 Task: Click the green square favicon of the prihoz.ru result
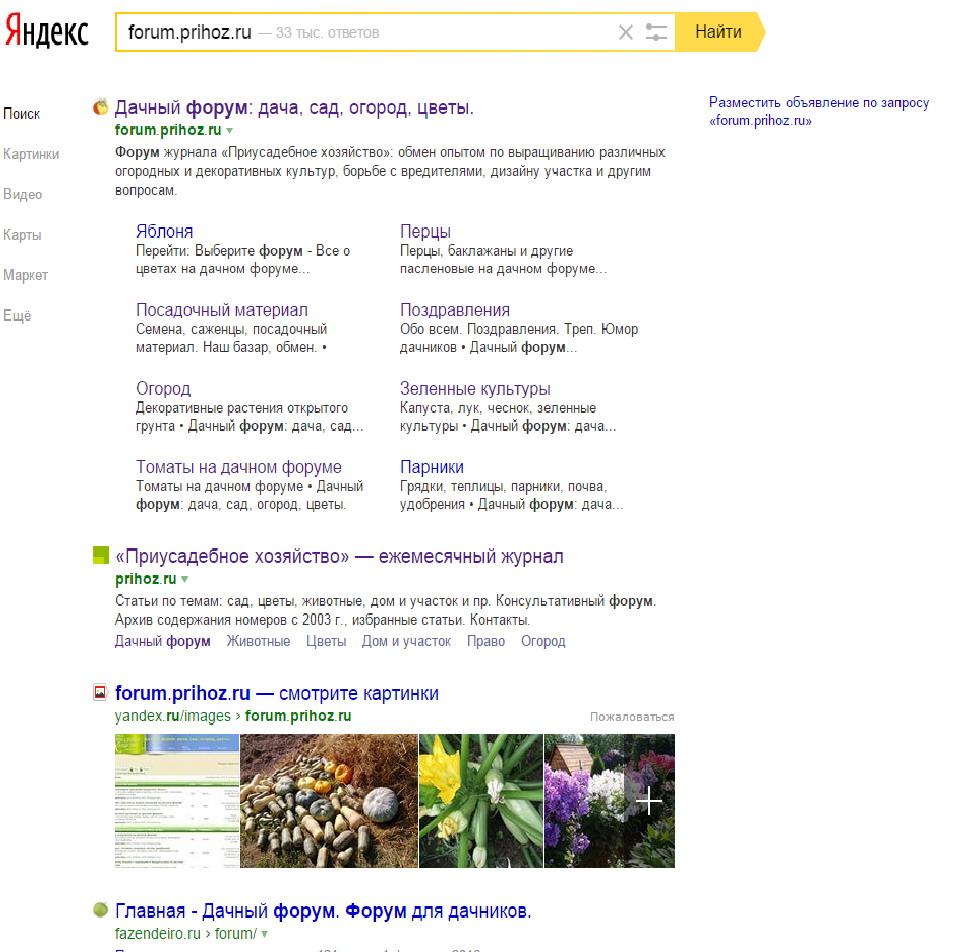coord(101,555)
